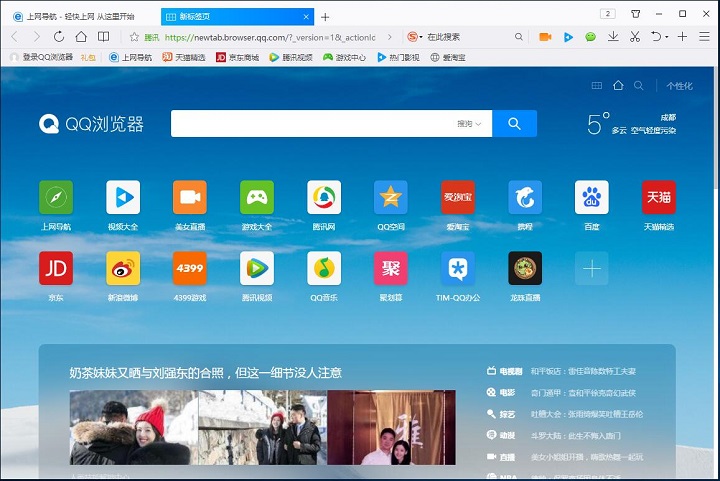Screen dimensions: 720x481
Task: Open the 上网导航 compass shortcut tile
Action: coord(56,197)
